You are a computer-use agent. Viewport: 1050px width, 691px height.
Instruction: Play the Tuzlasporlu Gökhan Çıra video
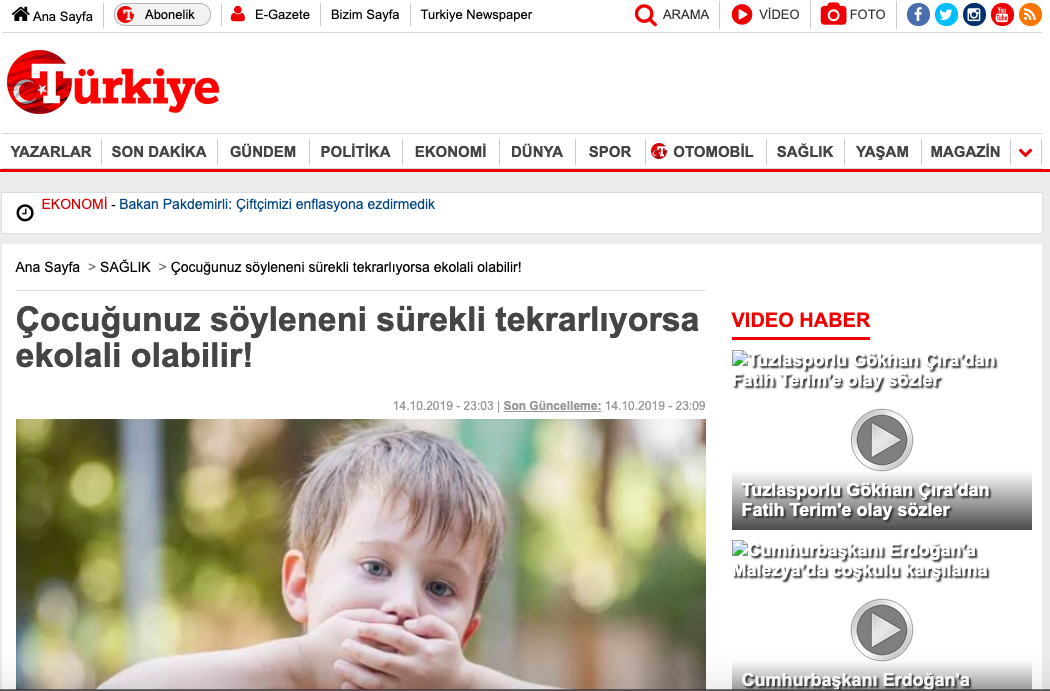pos(881,440)
